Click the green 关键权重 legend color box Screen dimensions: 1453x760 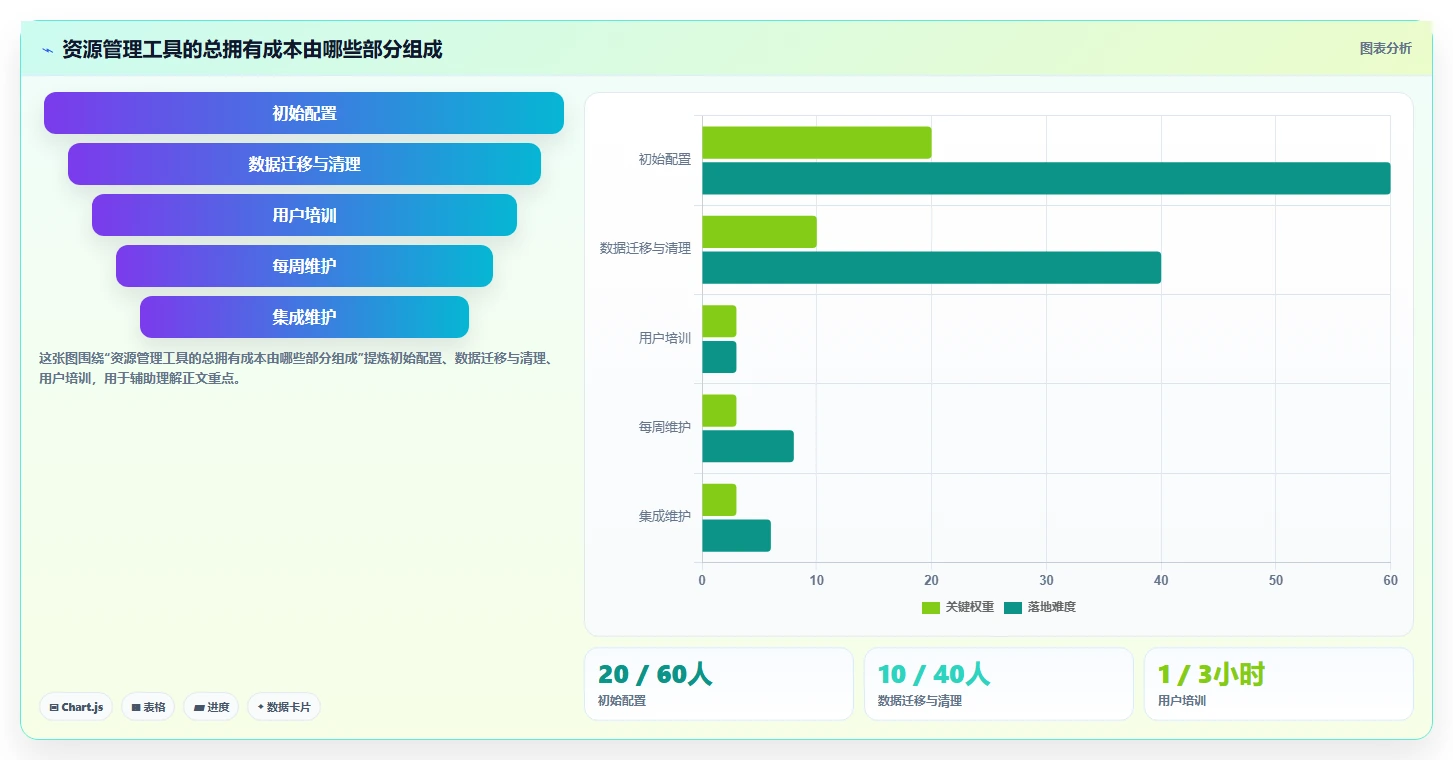click(x=931, y=607)
